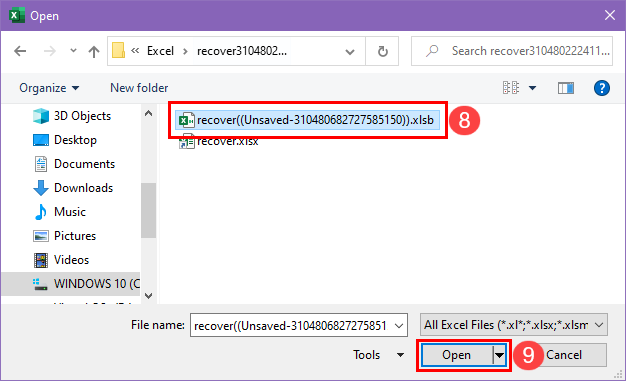Close the Open dialog
This screenshot has width=626, height=381.
click(610, 15)
